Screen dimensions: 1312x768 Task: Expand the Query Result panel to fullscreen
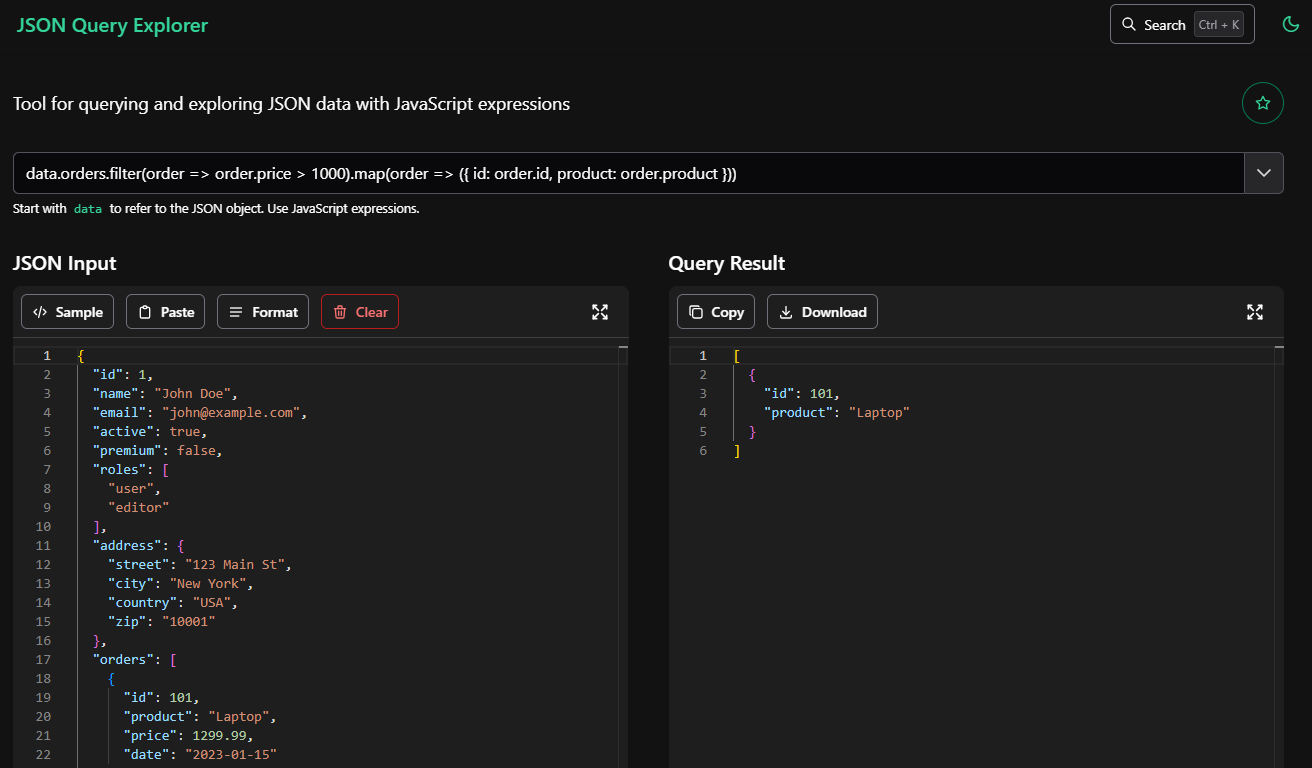(1255, 312)
